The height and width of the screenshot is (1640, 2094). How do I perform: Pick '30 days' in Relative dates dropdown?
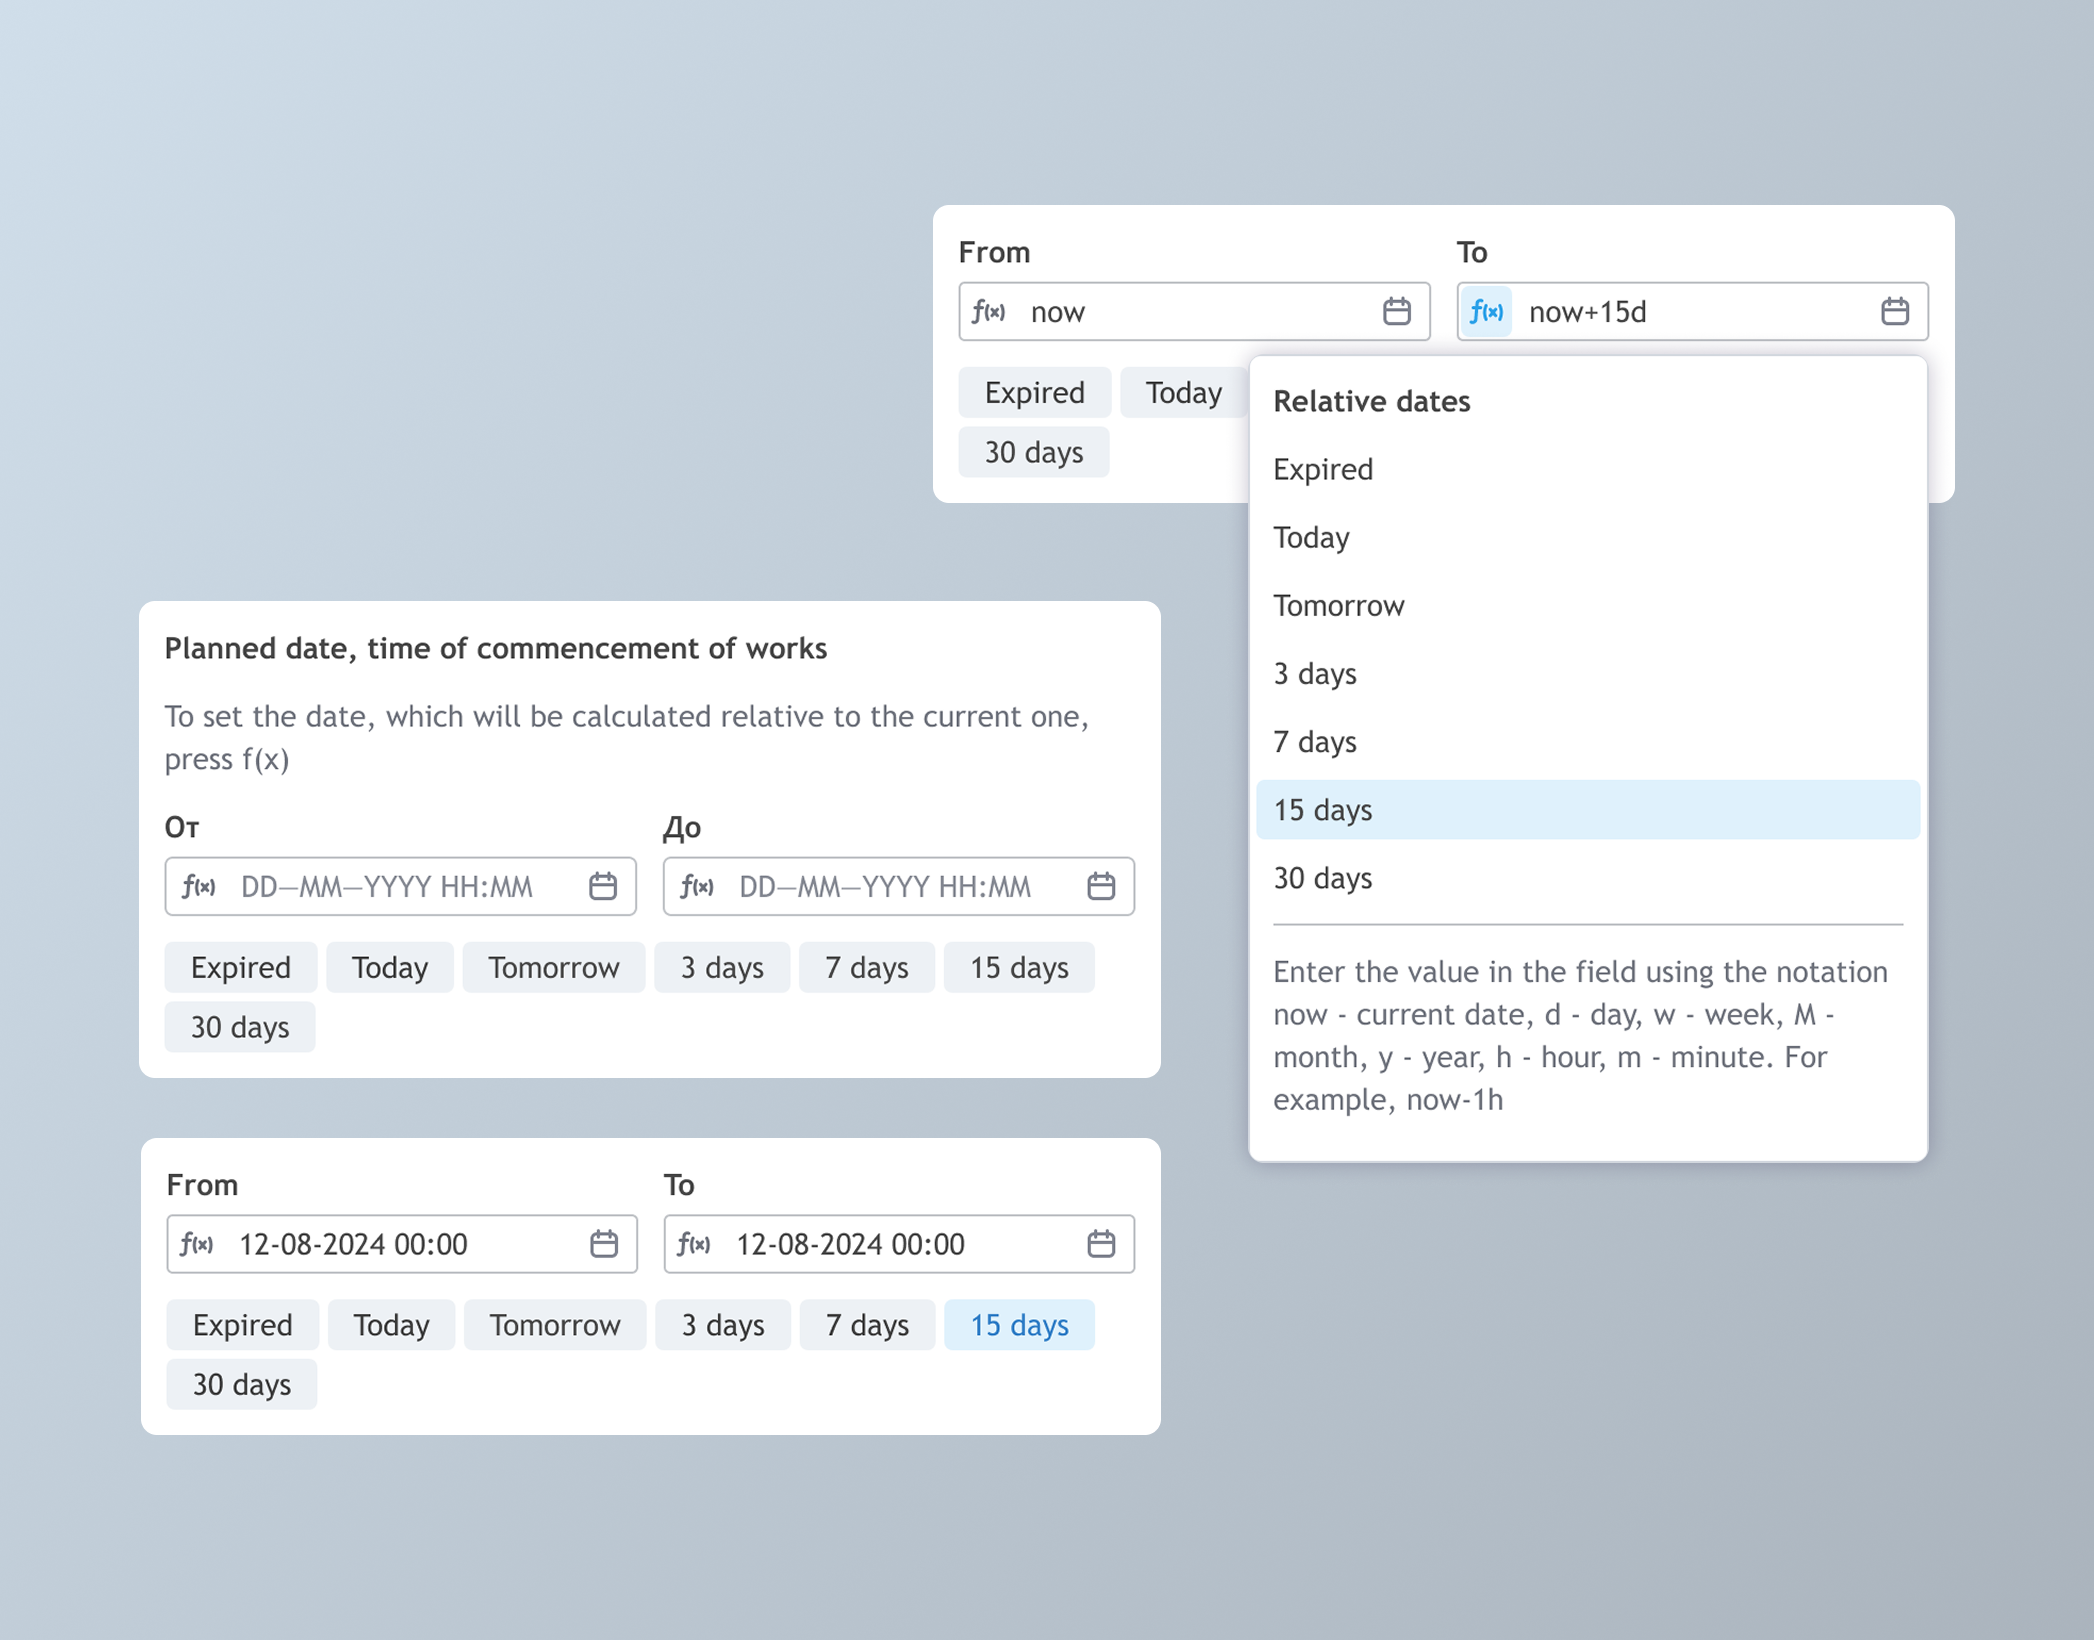point(1322,878)
